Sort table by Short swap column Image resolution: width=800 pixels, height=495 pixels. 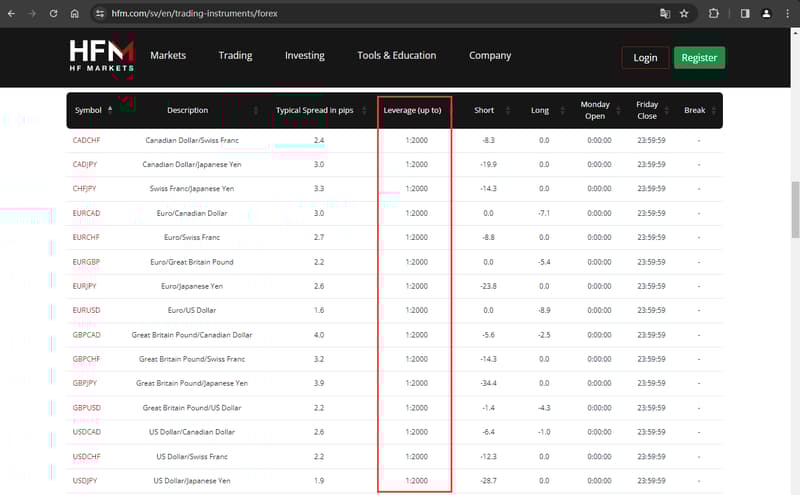[484, 110]
